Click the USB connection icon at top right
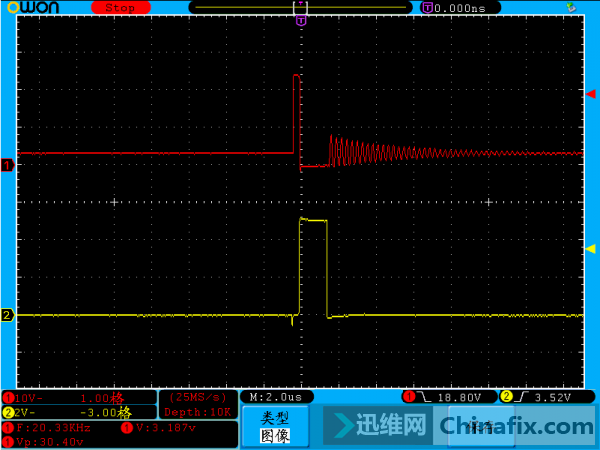This screenshot has width=600, height=450. [571, 7]
